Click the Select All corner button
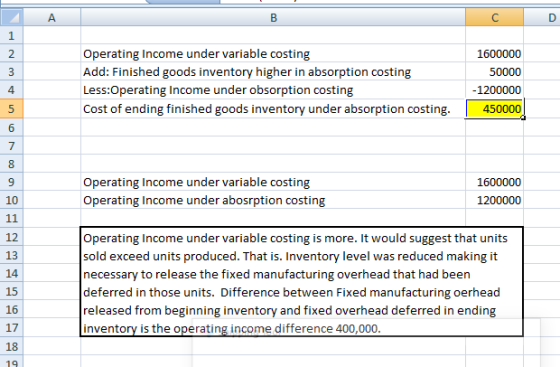The image size is (560, 367). tap(12, 17)
